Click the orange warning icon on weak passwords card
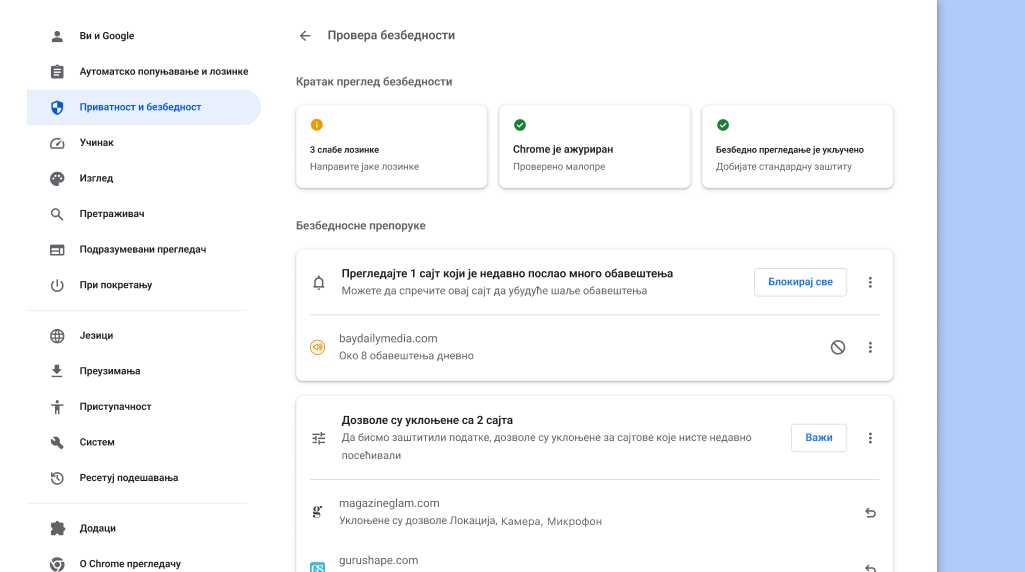The height and width of the screenshot is (572, 1025). 316,125
